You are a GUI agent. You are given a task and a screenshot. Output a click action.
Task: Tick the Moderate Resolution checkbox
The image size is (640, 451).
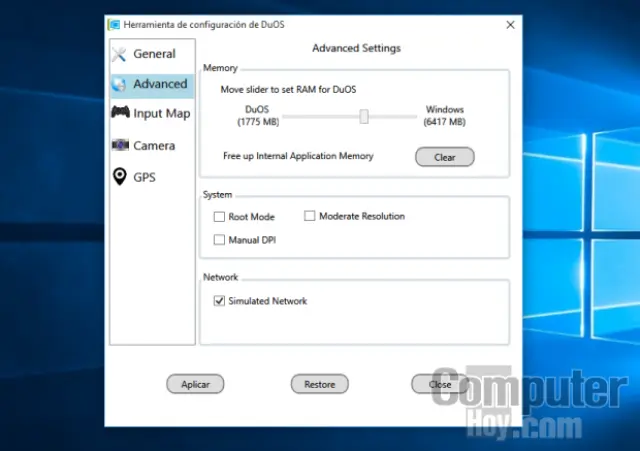click(x=310, y=216)
